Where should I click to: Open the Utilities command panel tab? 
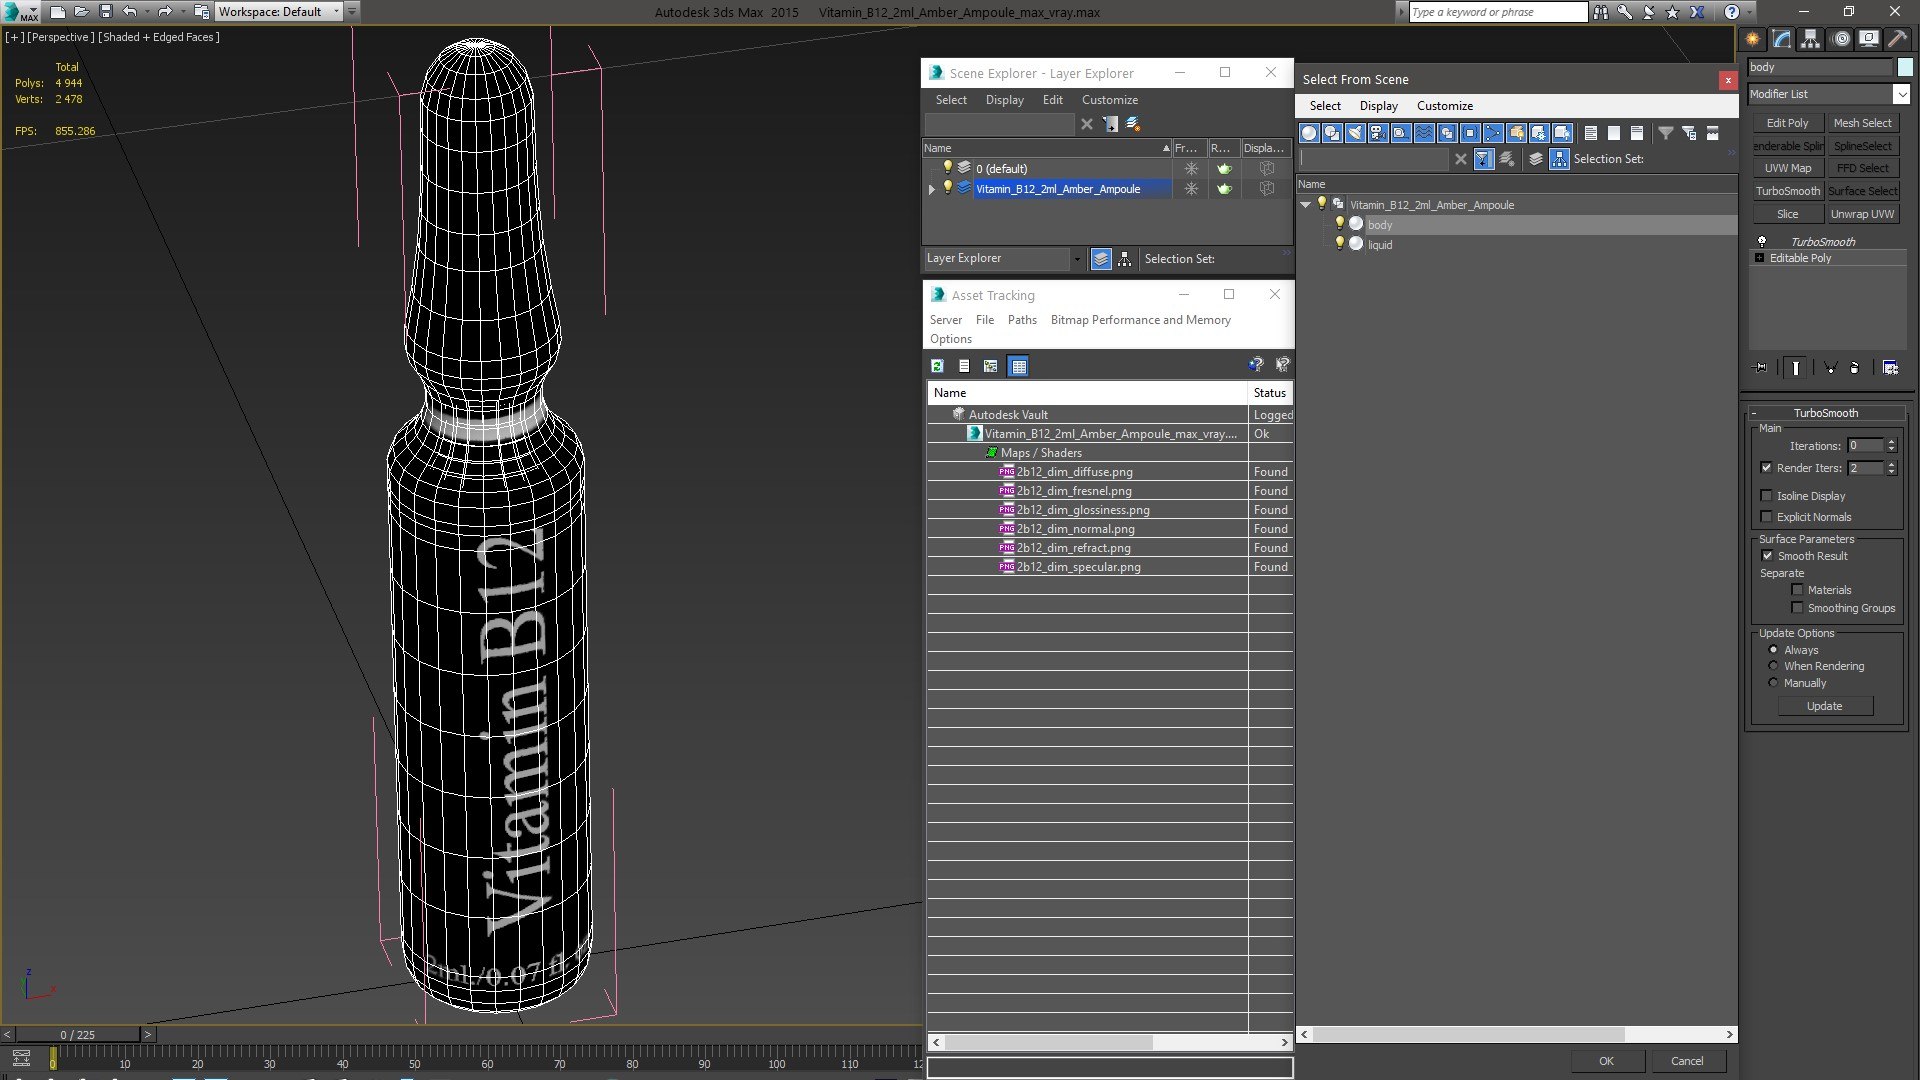point(1897,39)
